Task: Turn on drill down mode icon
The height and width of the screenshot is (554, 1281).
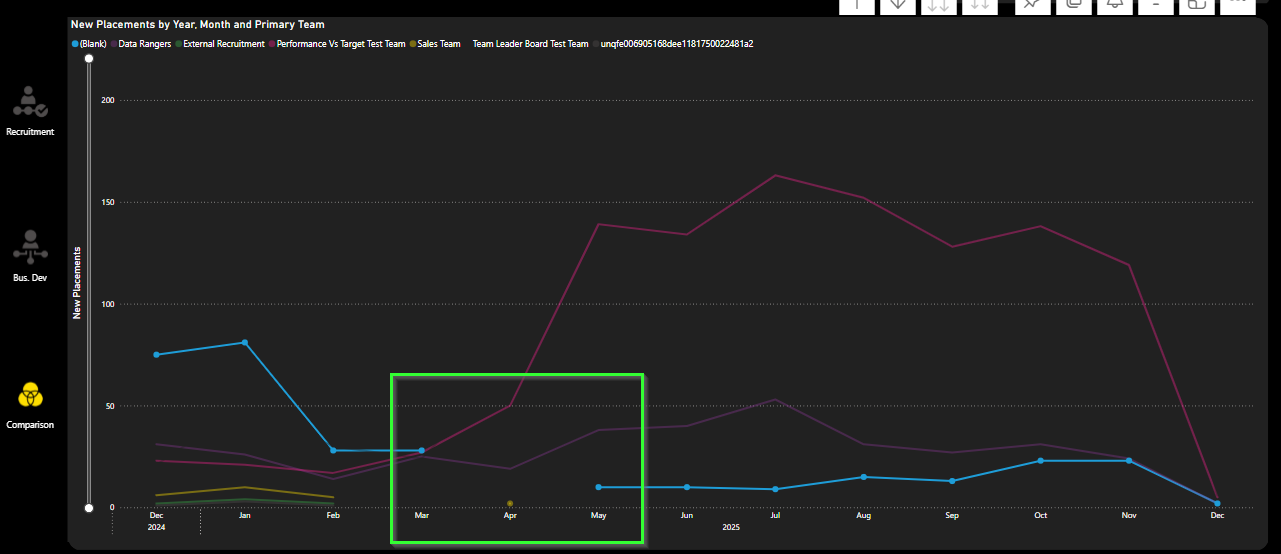Action: click(898, 5)
